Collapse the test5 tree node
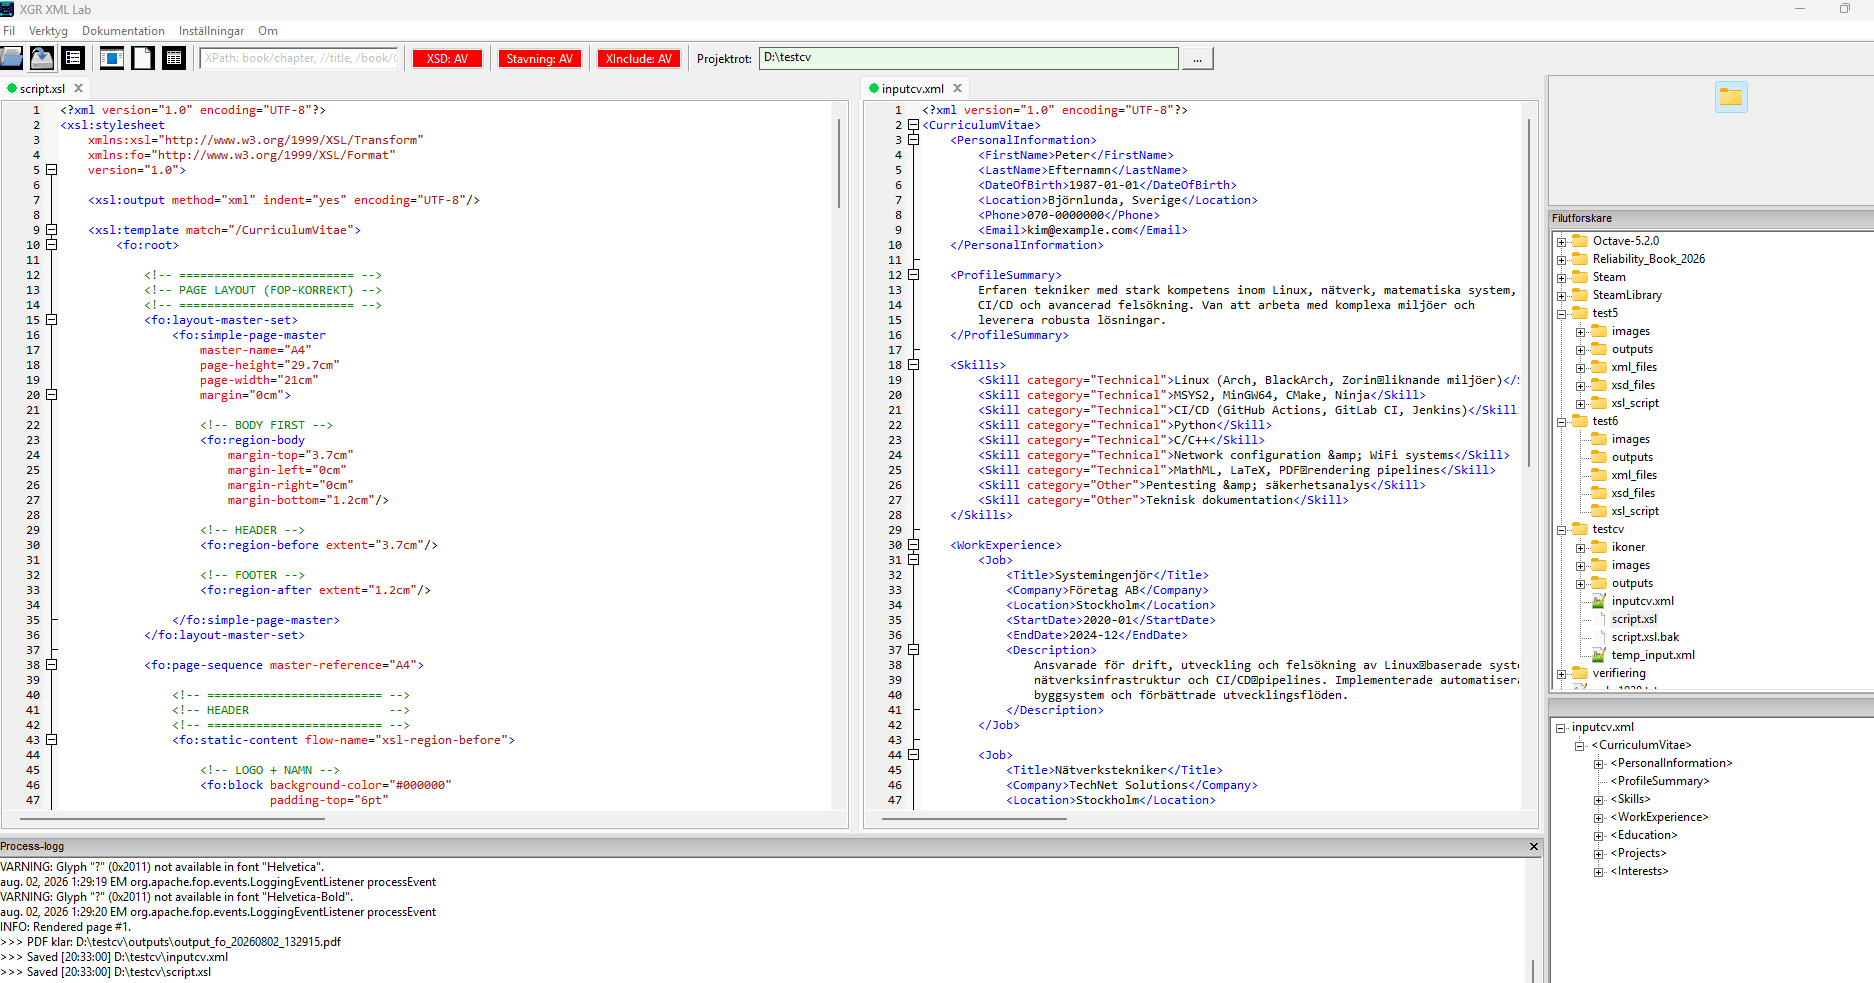The image size is (1874, 983). point(1561,314)
